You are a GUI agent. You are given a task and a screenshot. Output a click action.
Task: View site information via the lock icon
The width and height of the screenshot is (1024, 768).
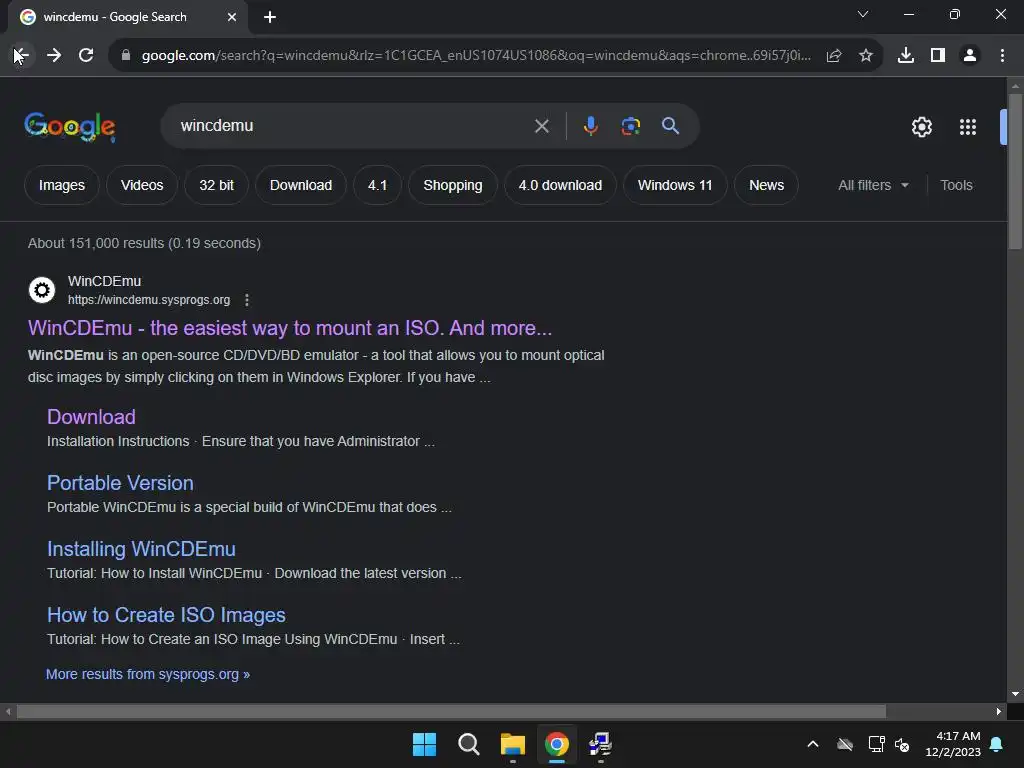pyautogui.click(x=126, y=56)
